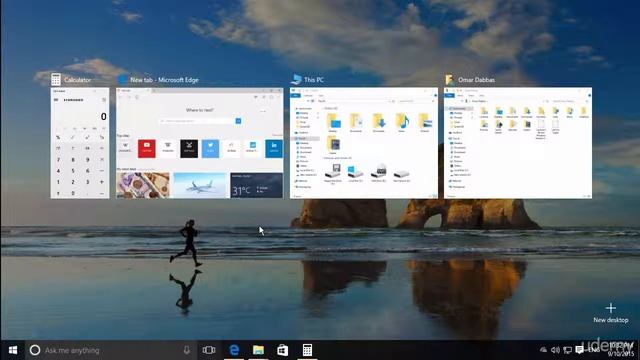Open the Windows Start menu
The image size is (640, 360).
13,350
